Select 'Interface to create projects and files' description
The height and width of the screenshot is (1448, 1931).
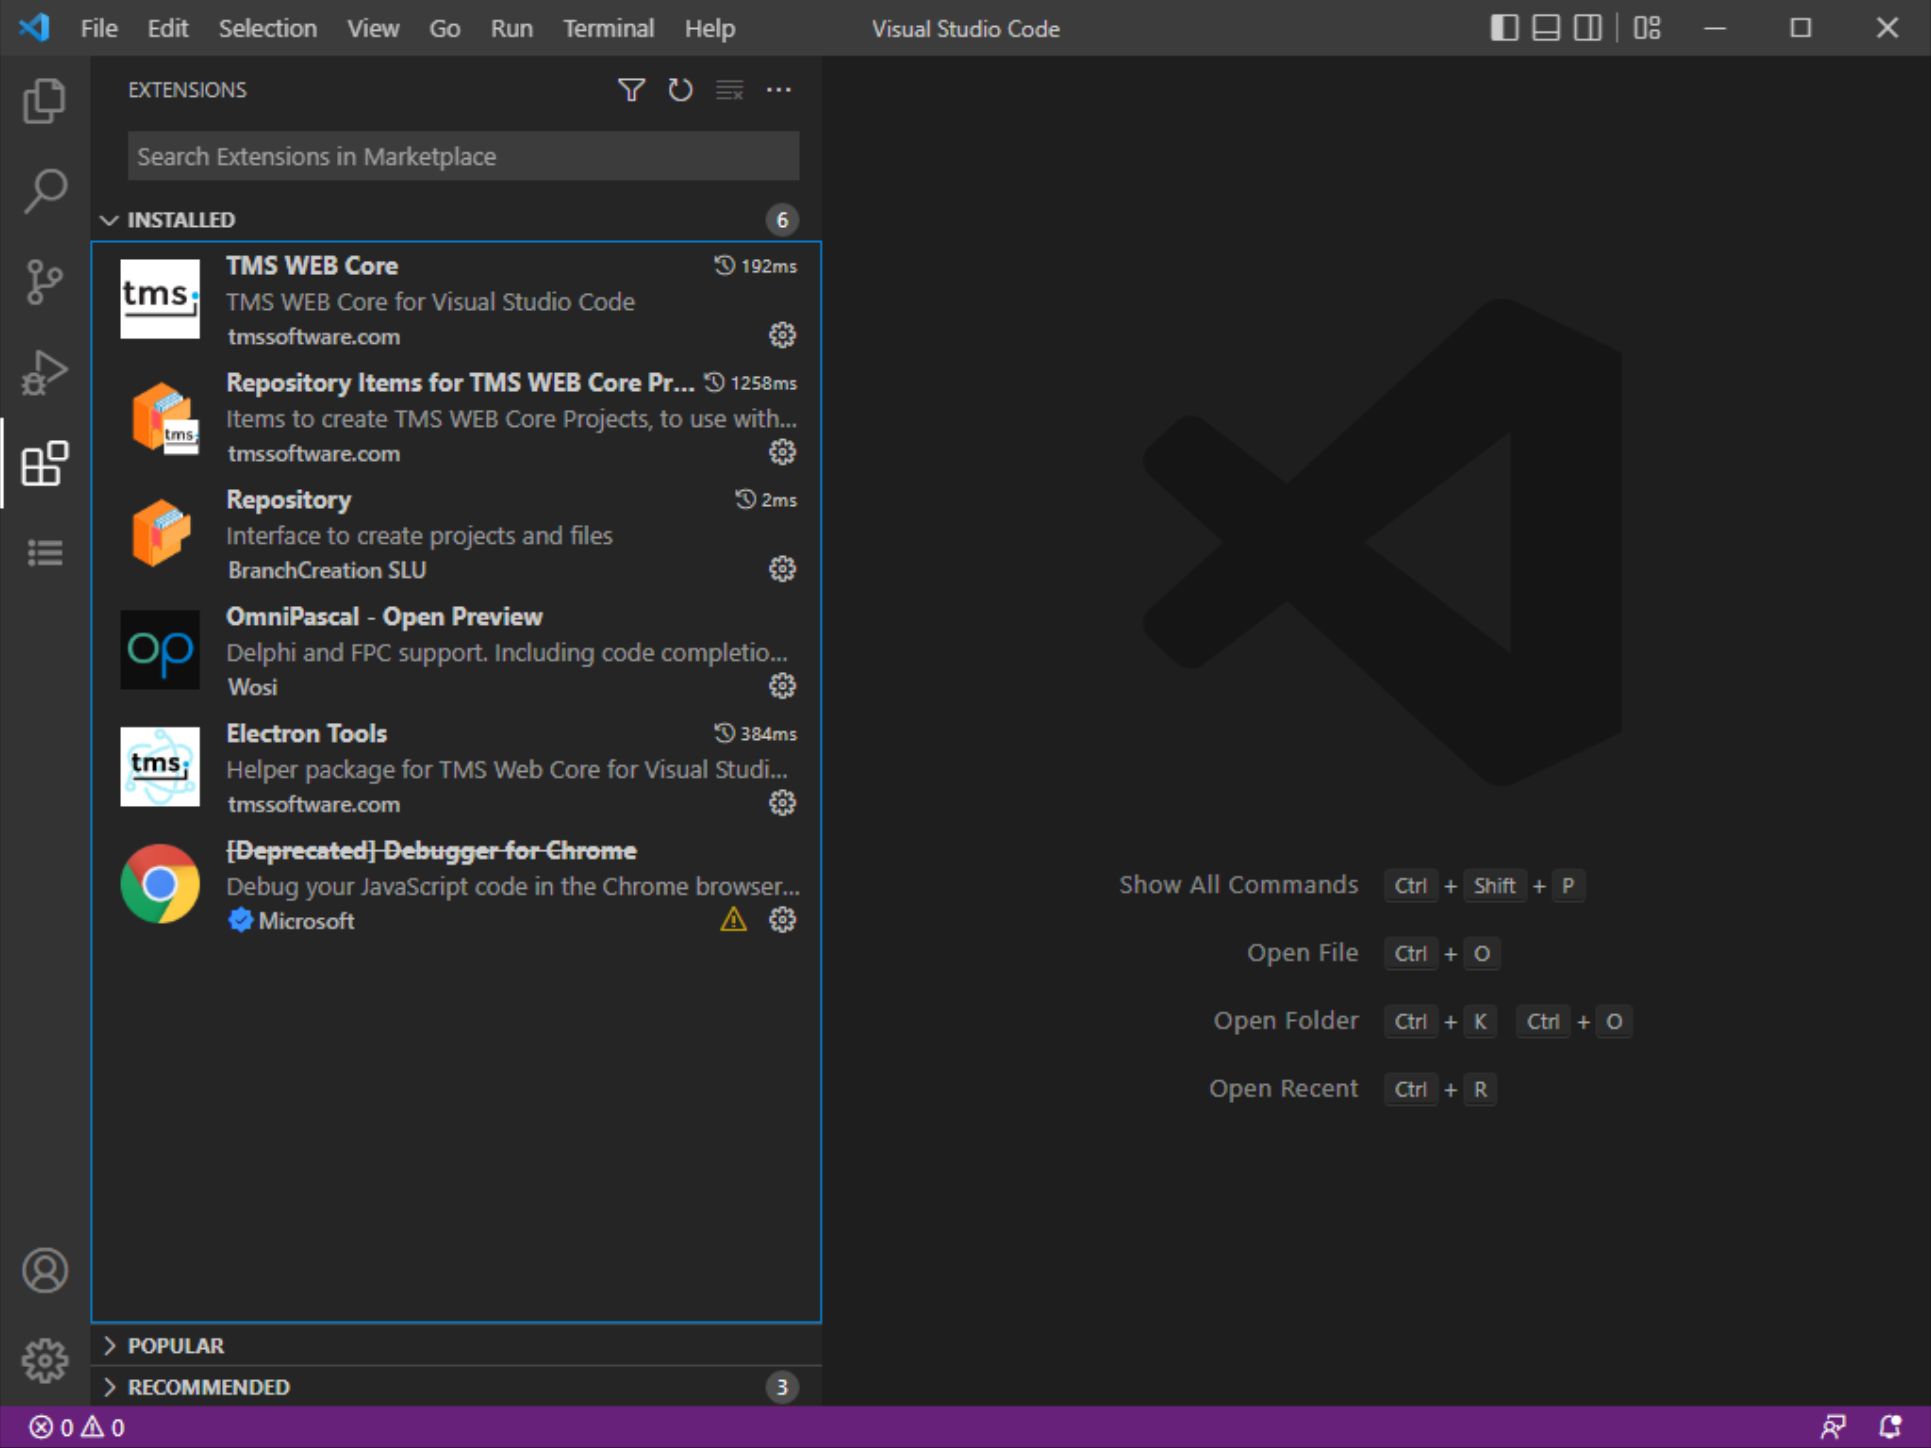tap(419, 536)
